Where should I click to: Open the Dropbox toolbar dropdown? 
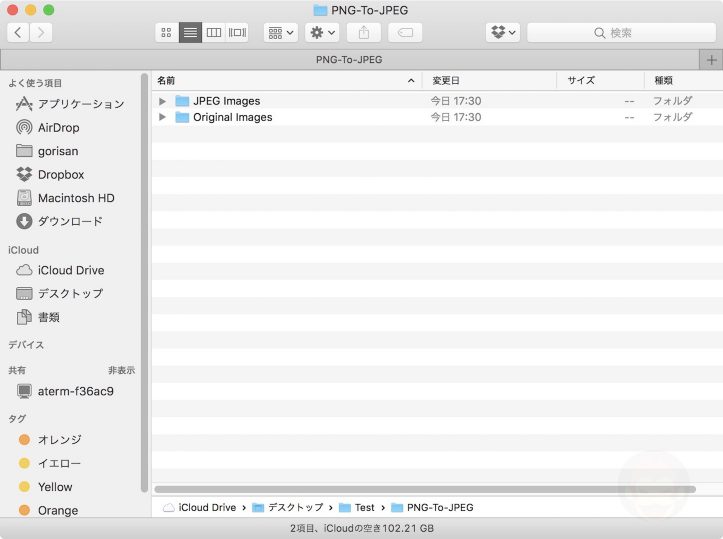(x=503, y=33)
